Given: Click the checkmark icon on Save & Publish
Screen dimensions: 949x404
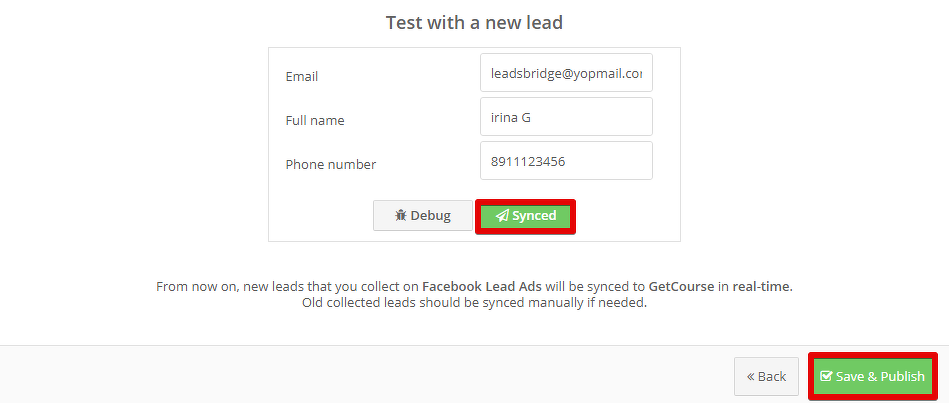Looking at the screenshot, I should [826, 376].
